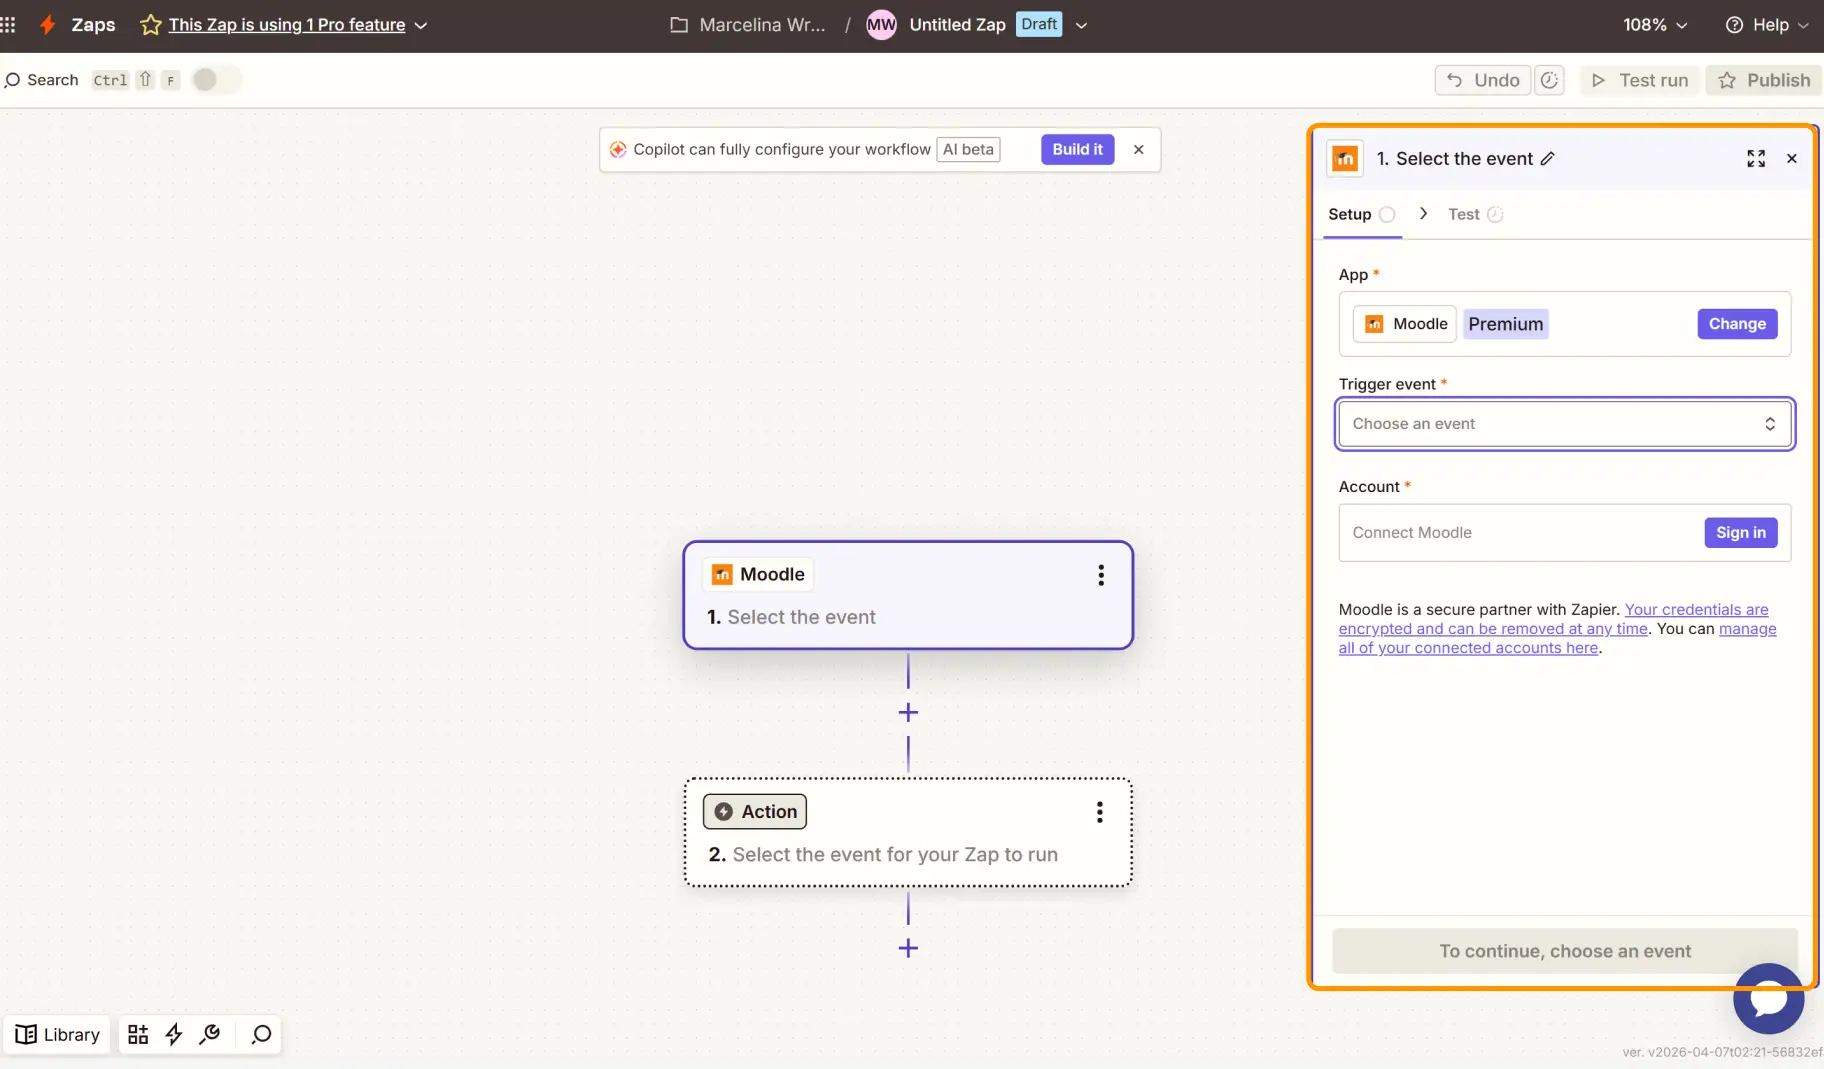Open the 108% zoom dropdown
Image resolution: width=1824 pixels, height=1069 pixels.
tap(1655, 25)
